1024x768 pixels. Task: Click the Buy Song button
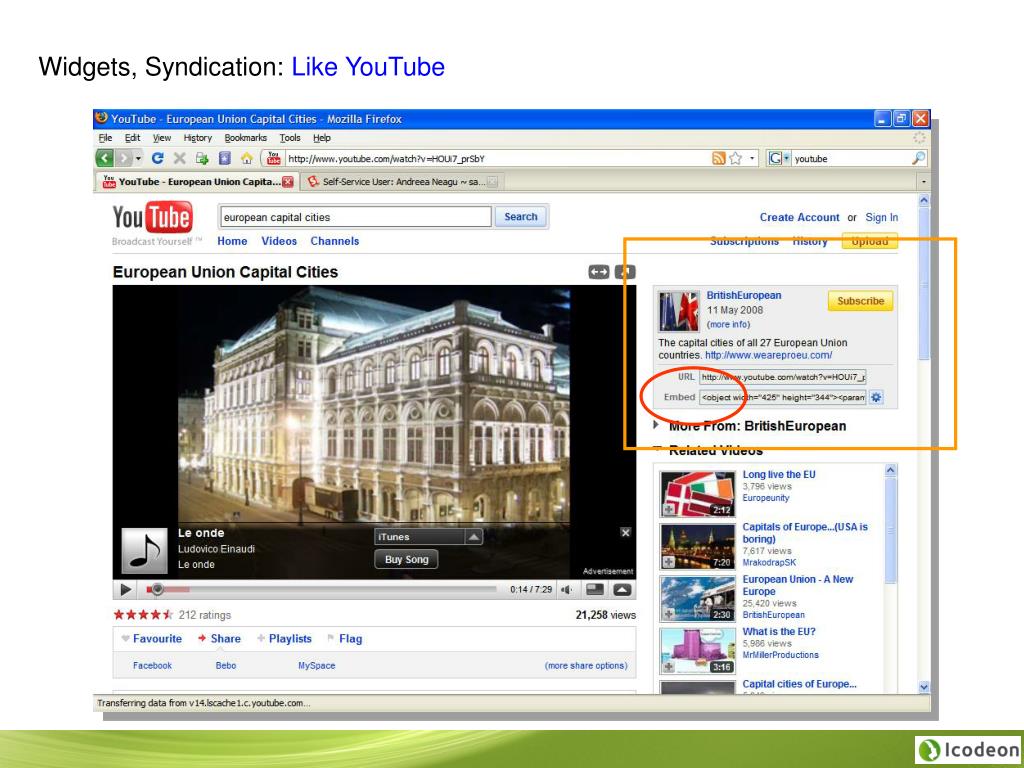[406, 560]
